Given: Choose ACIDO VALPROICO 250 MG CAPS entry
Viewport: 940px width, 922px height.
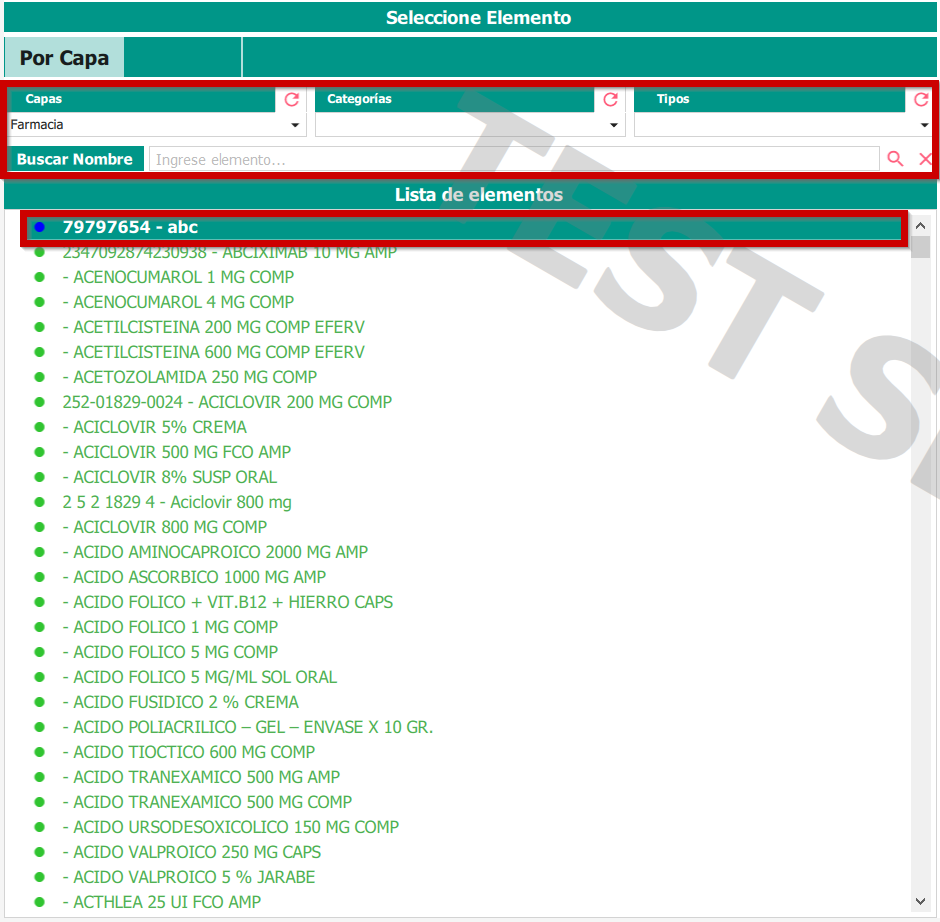Looking at the screenshot, I should [x=197, y=852].
